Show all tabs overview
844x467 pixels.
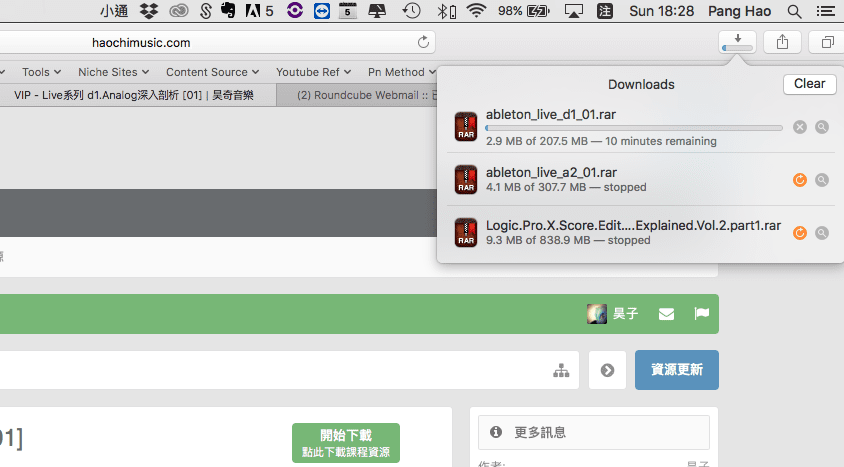click(827, 42)
